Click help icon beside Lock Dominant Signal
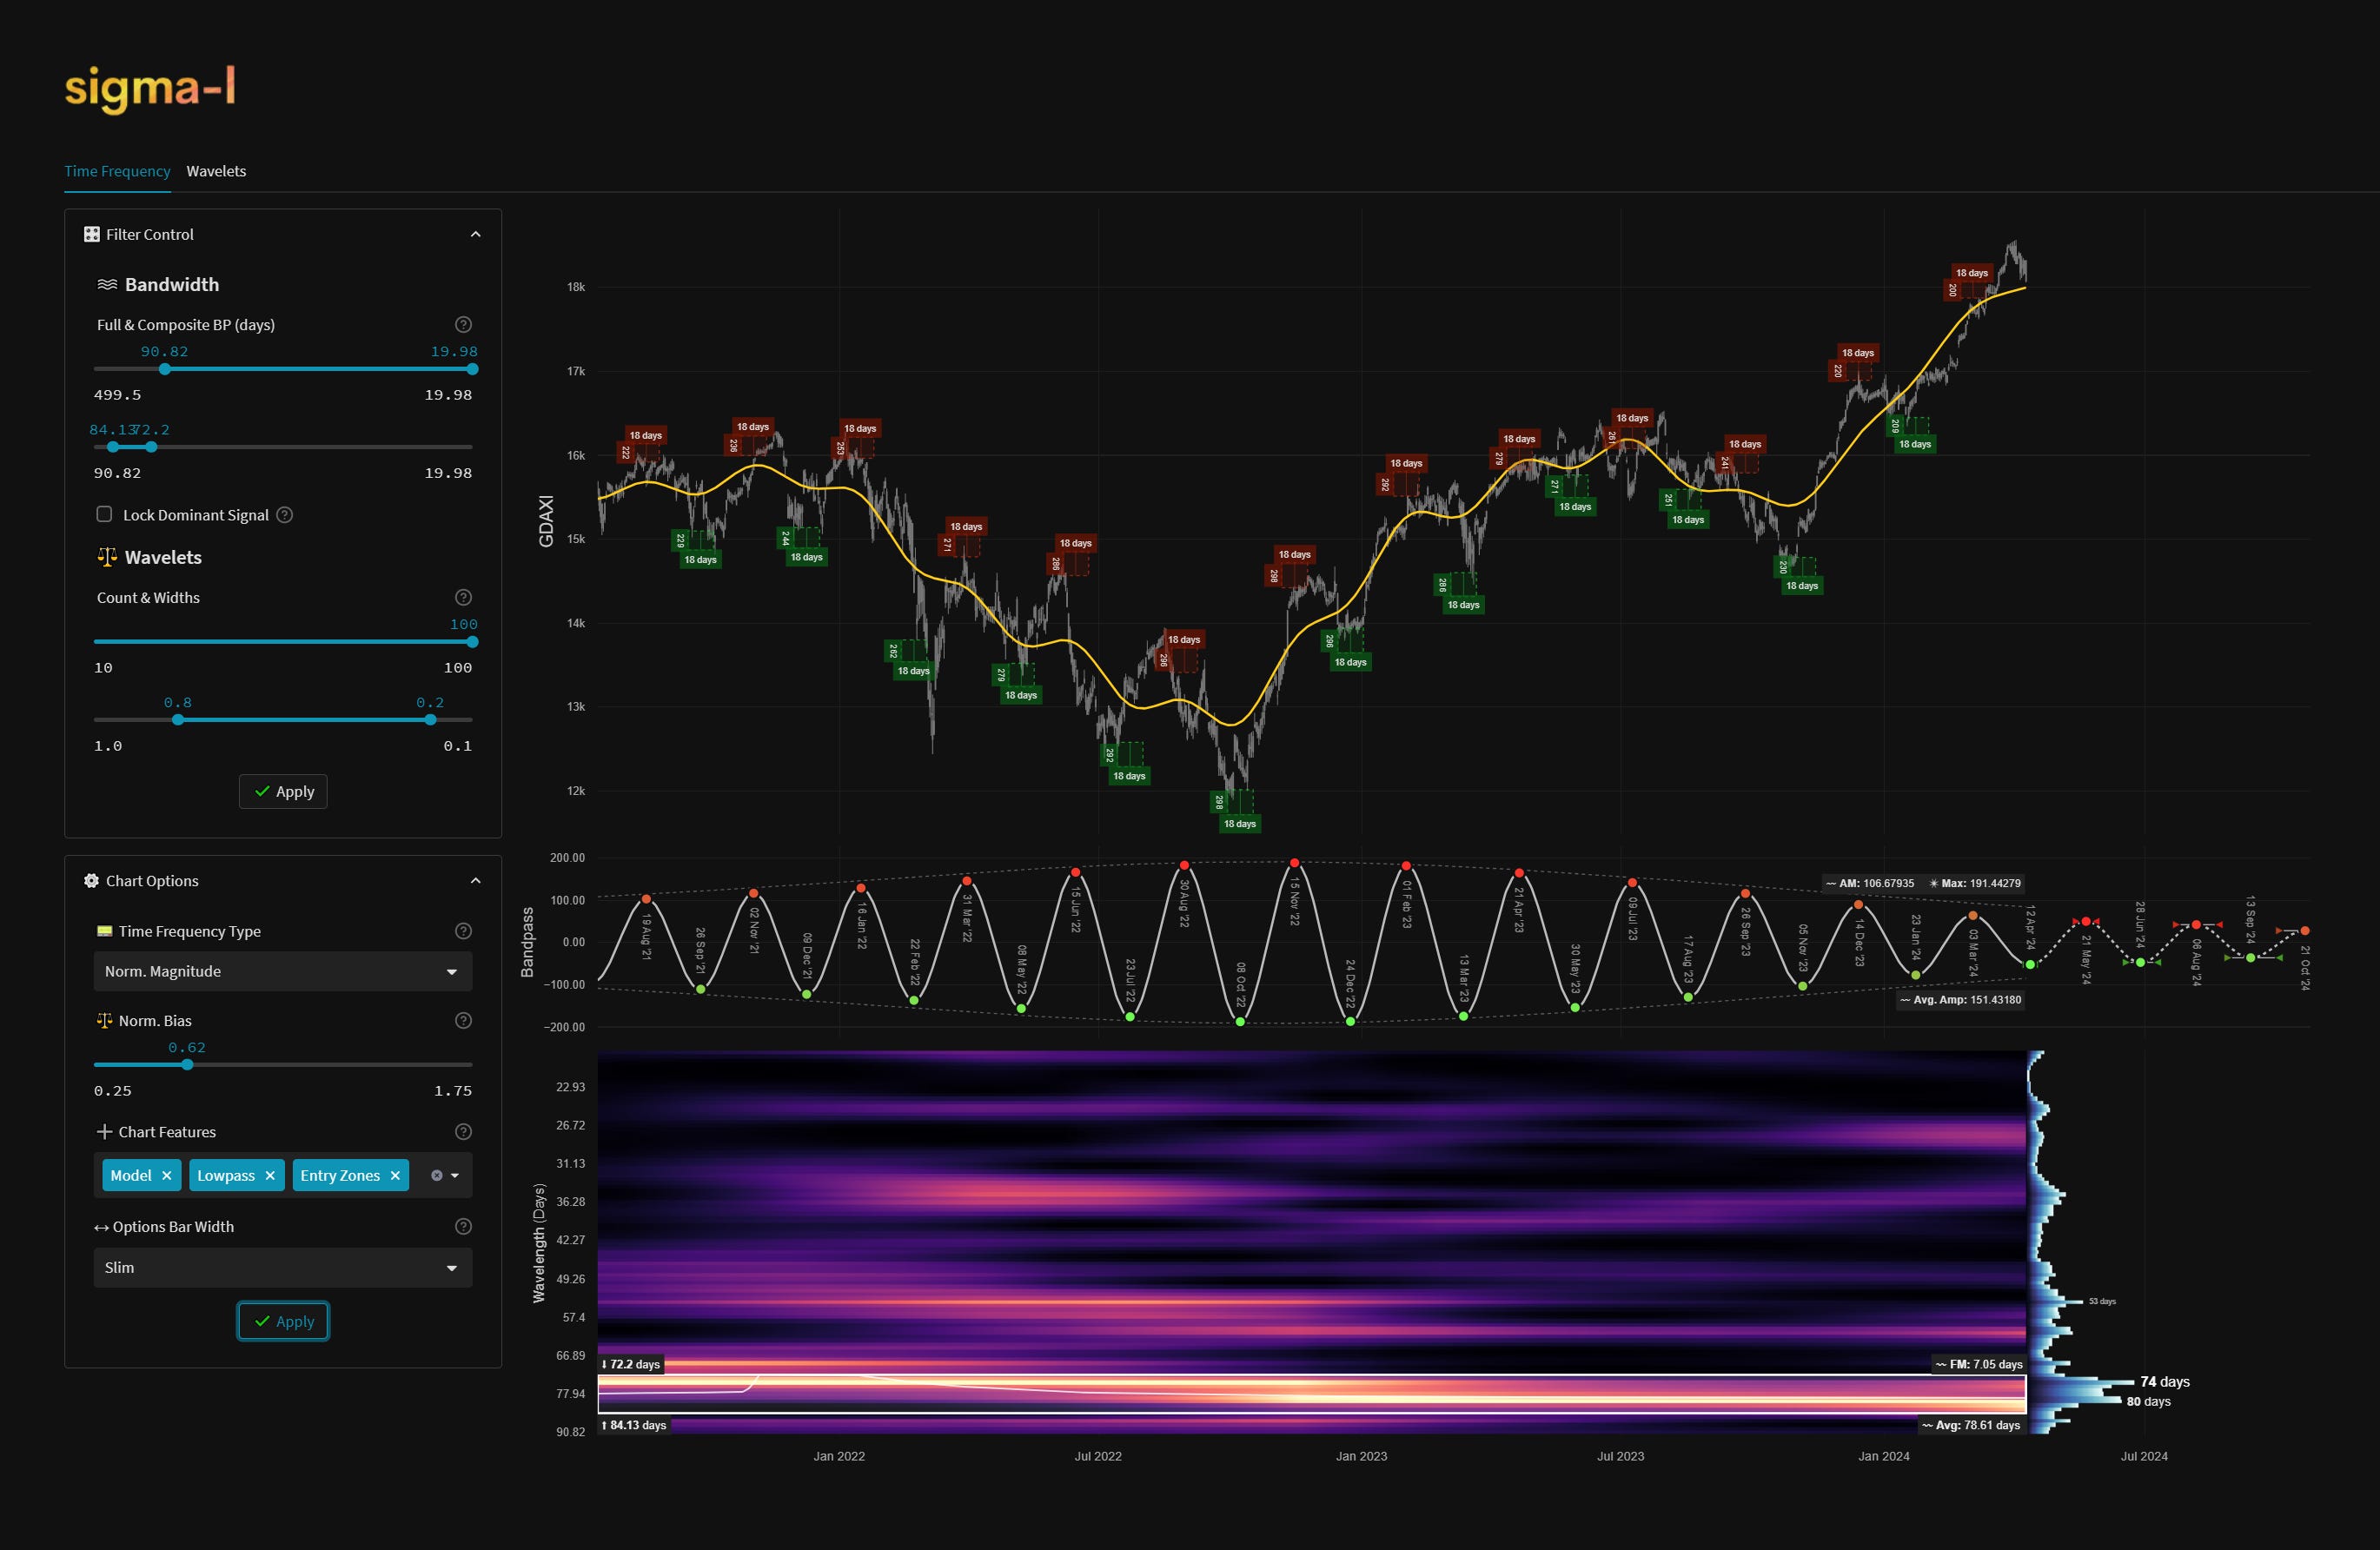This screenshot has height=1550, width=2380. point(285,515)
